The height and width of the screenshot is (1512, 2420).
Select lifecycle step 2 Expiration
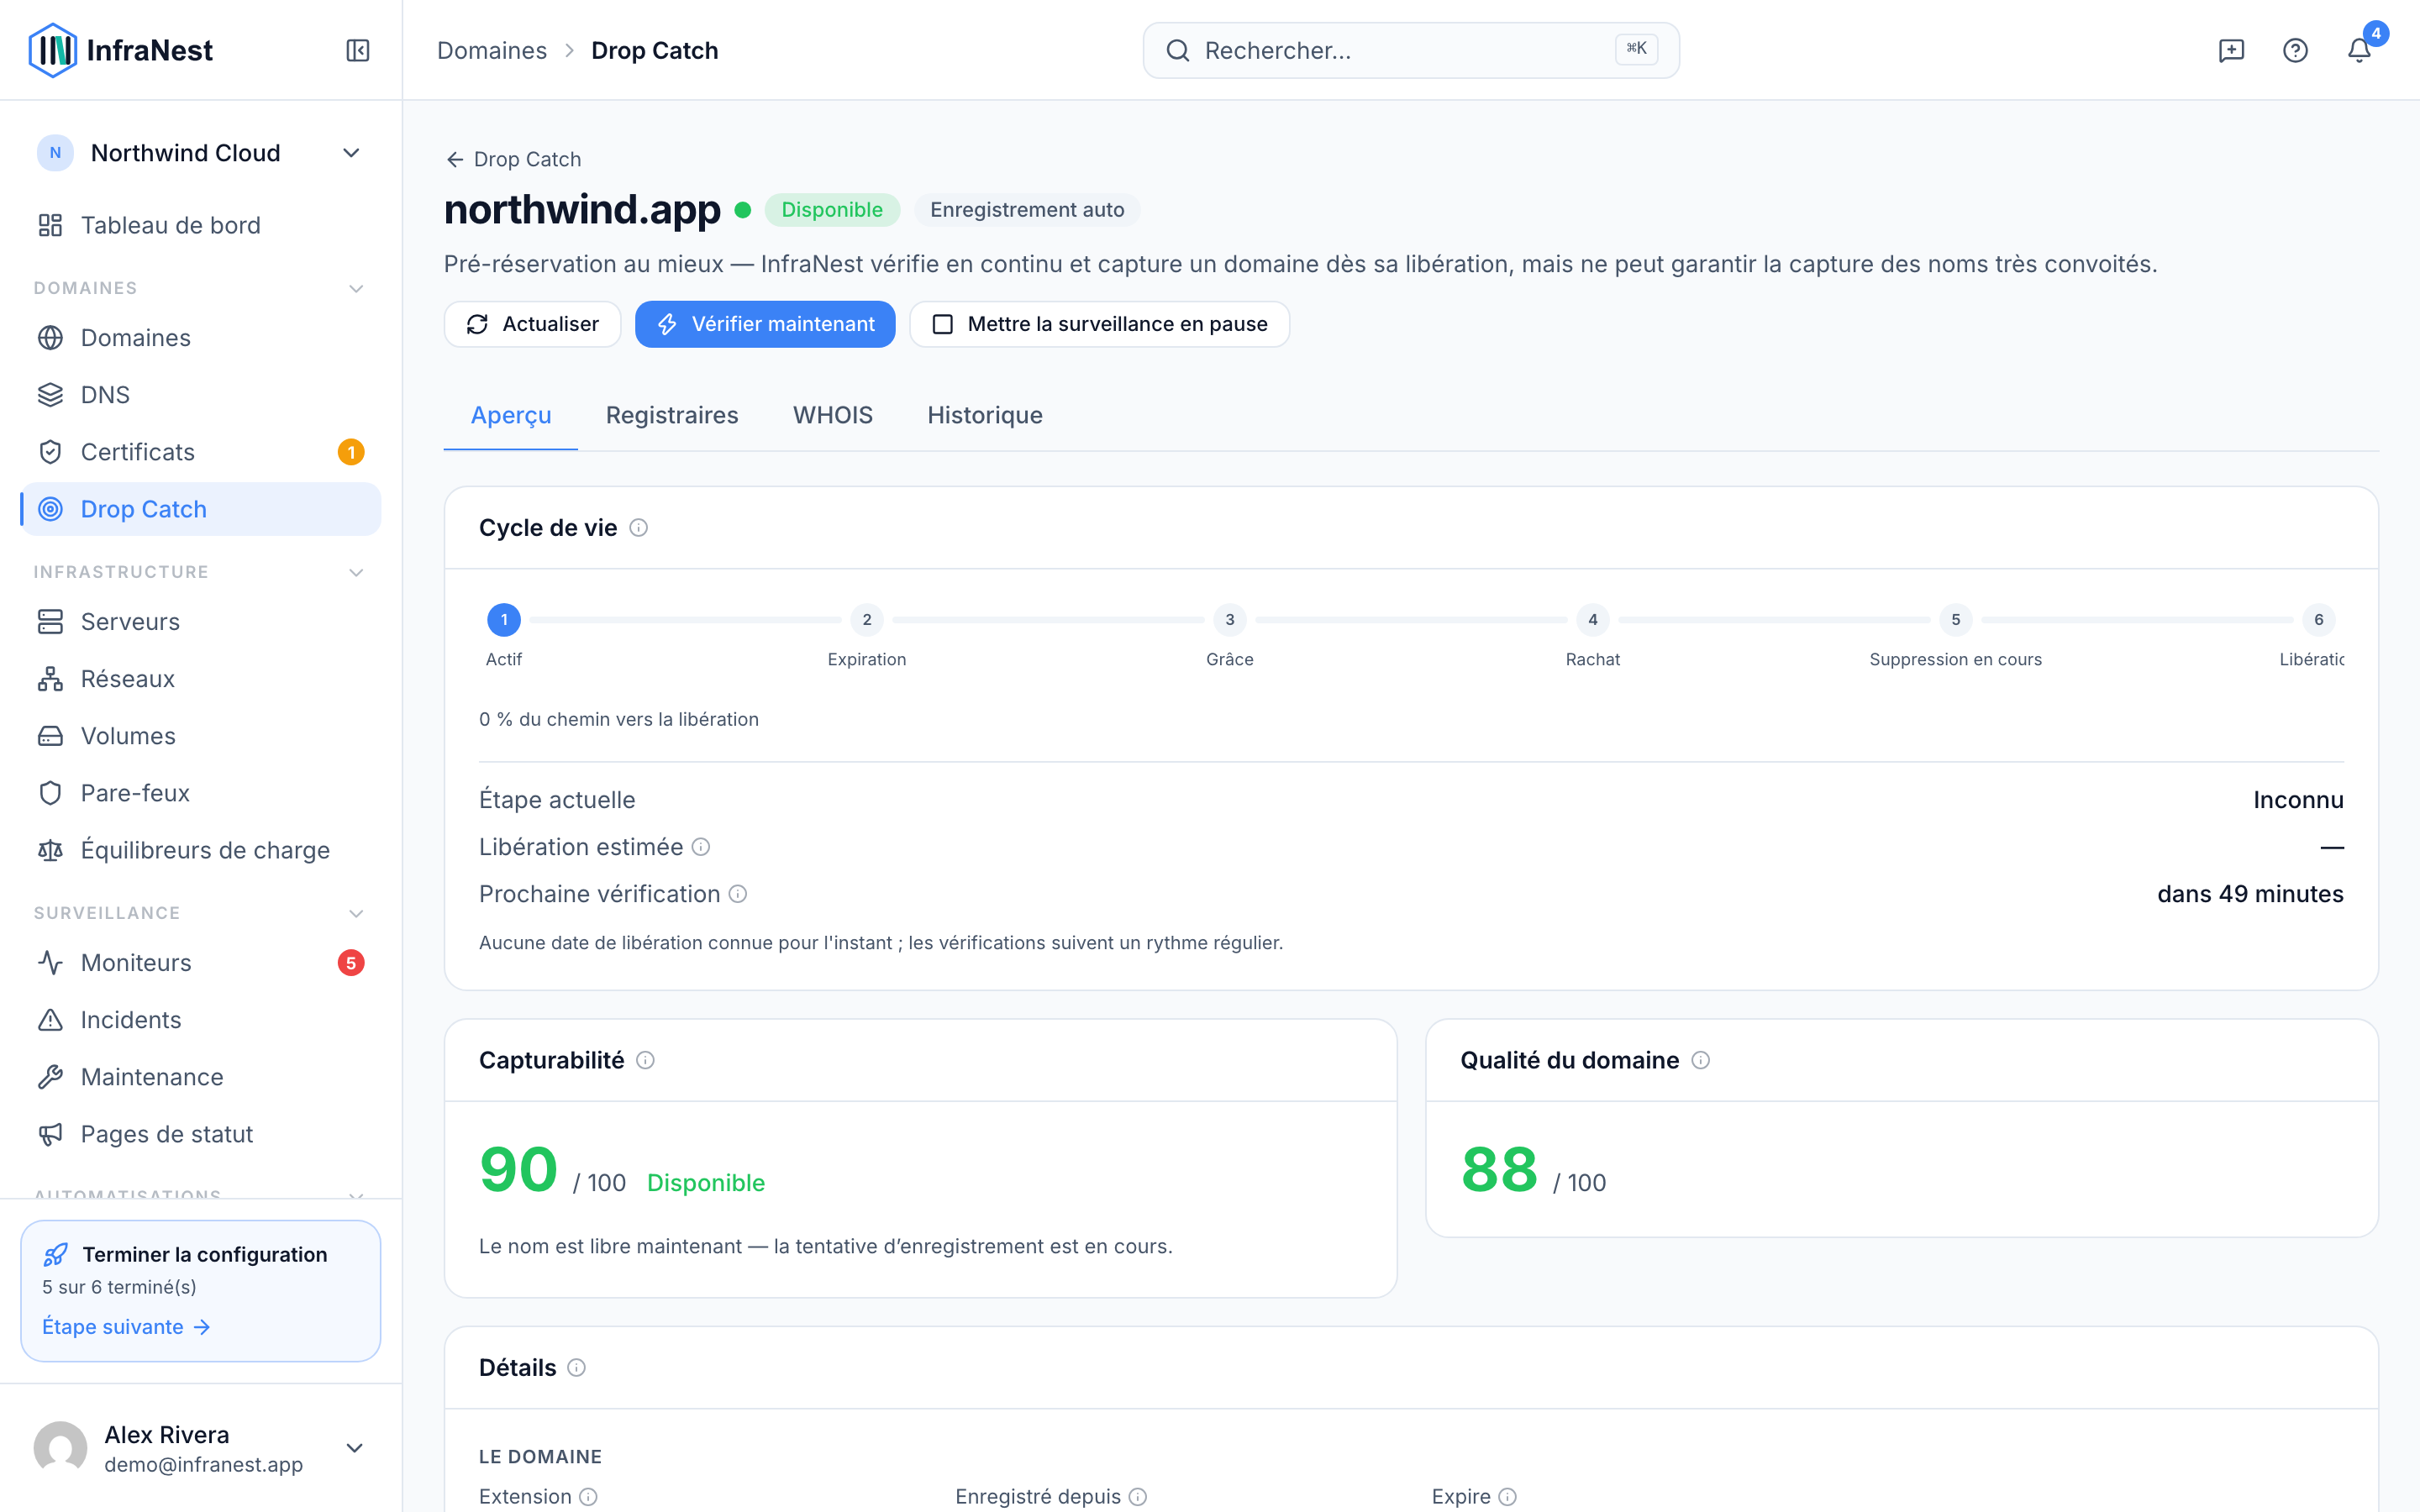[x=867, y=620]
